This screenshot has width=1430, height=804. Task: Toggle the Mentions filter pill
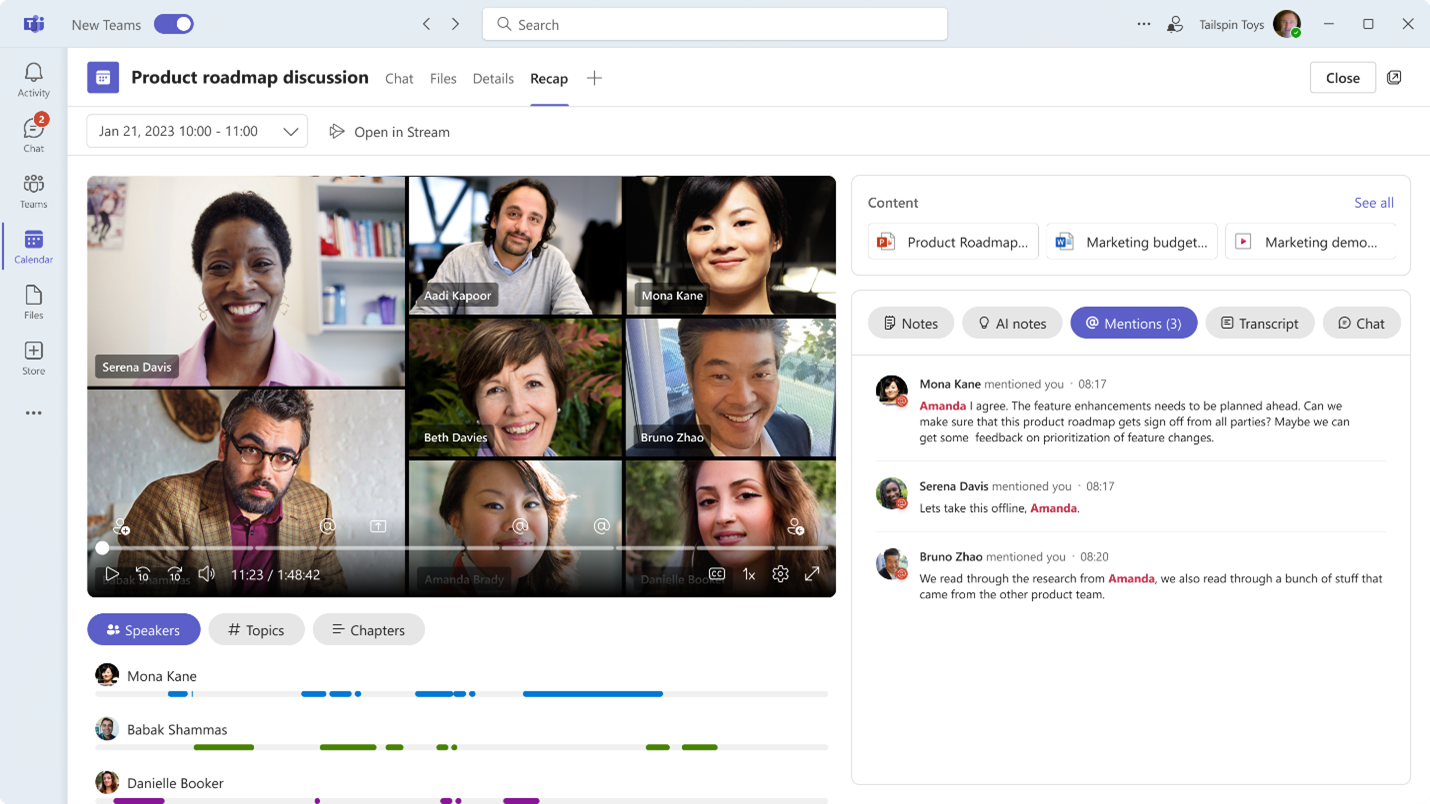point(1134,322)
